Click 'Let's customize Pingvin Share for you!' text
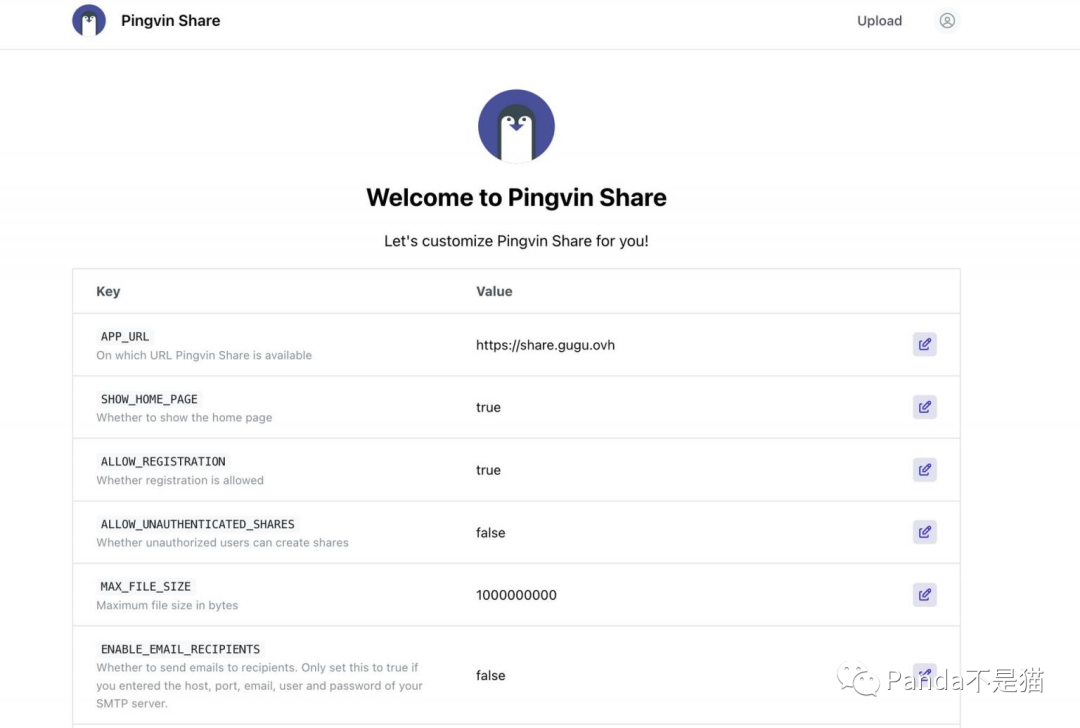Viewport: 1080px width, 728px height. 516,241
